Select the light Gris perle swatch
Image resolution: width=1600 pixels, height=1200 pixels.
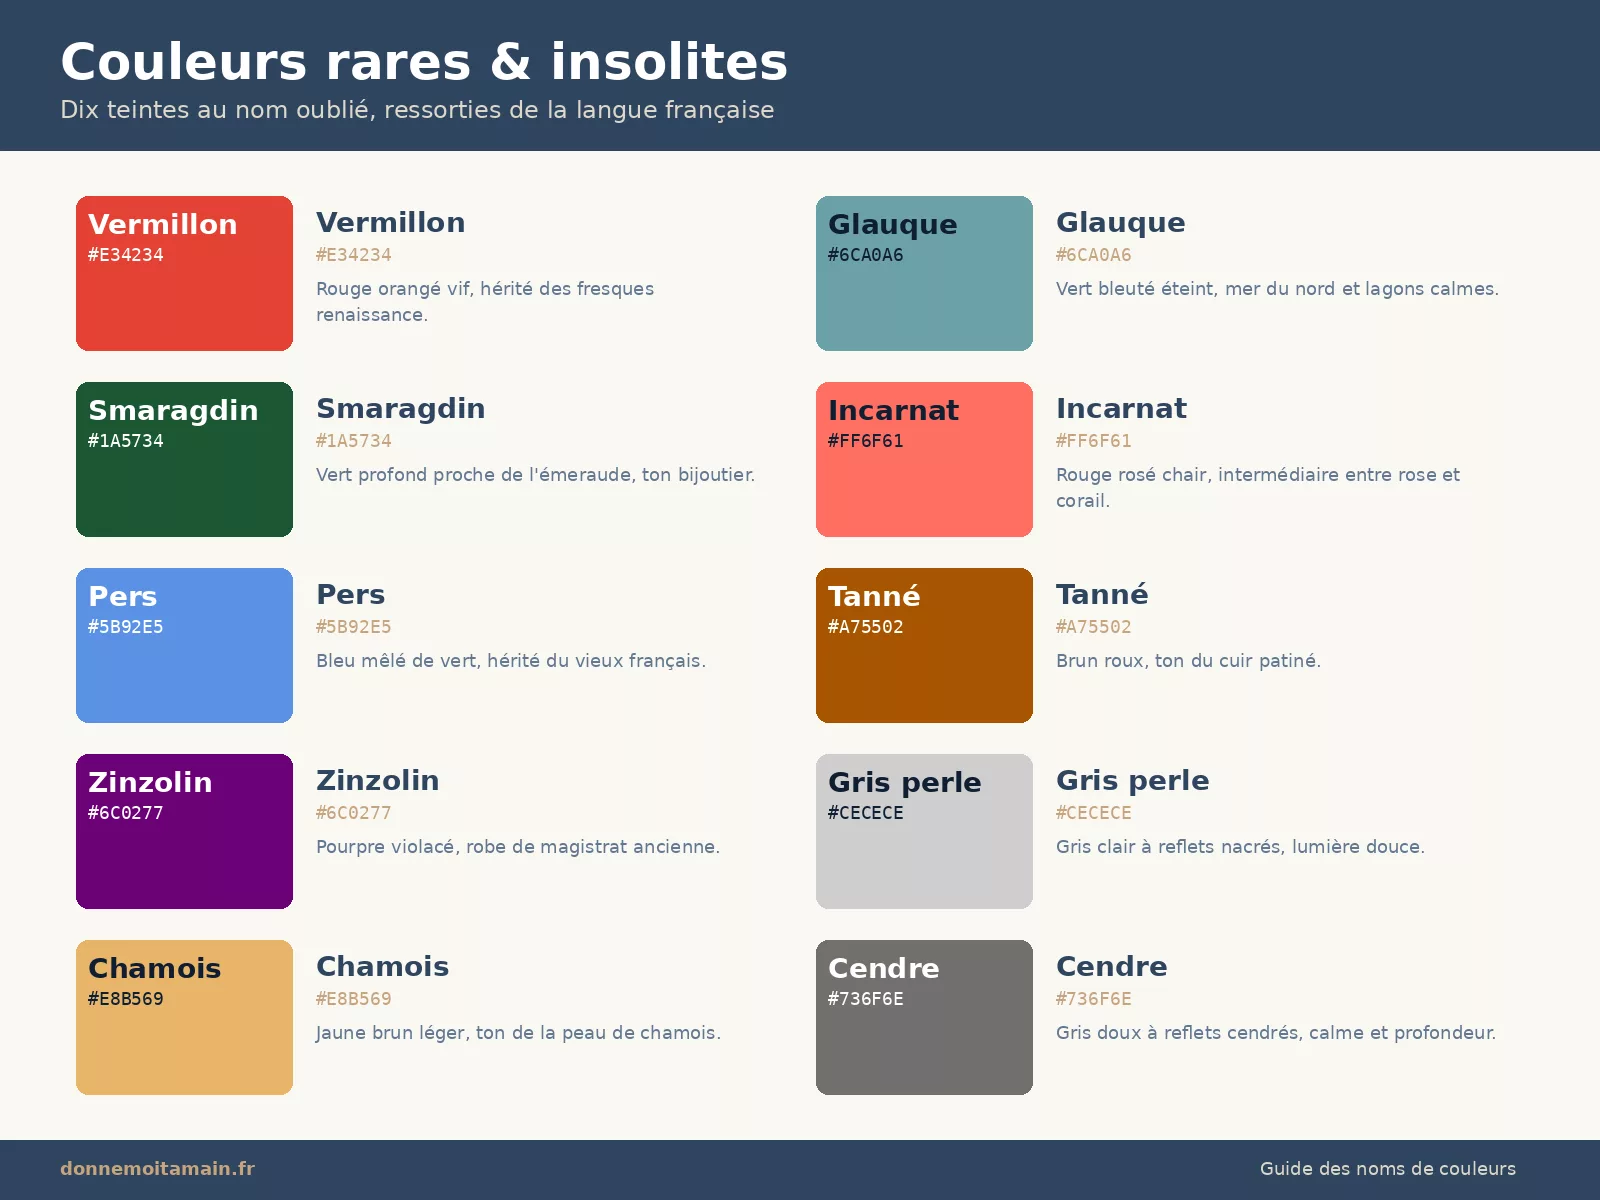coord(924,831)
